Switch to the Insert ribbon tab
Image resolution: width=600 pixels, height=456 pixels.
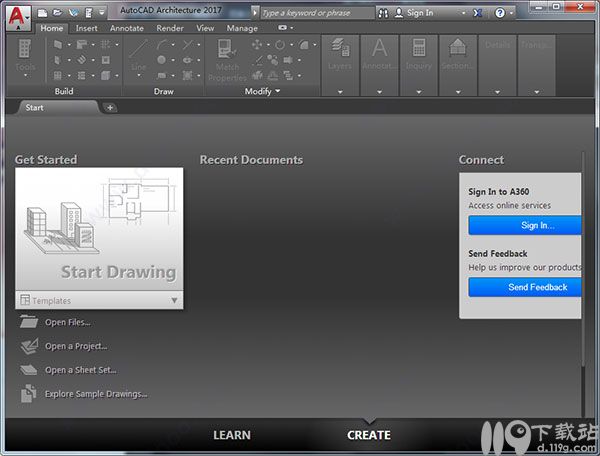pyautogui.click(x=86, y=28)
